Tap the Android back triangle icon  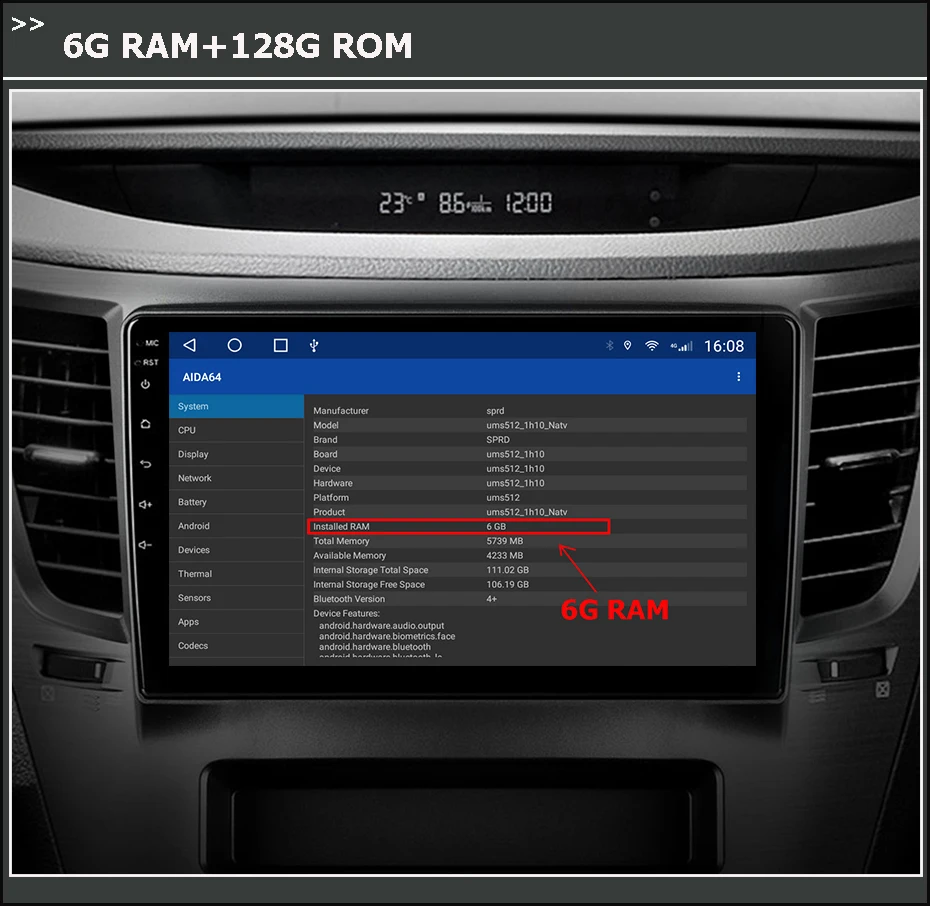point(189,345)
